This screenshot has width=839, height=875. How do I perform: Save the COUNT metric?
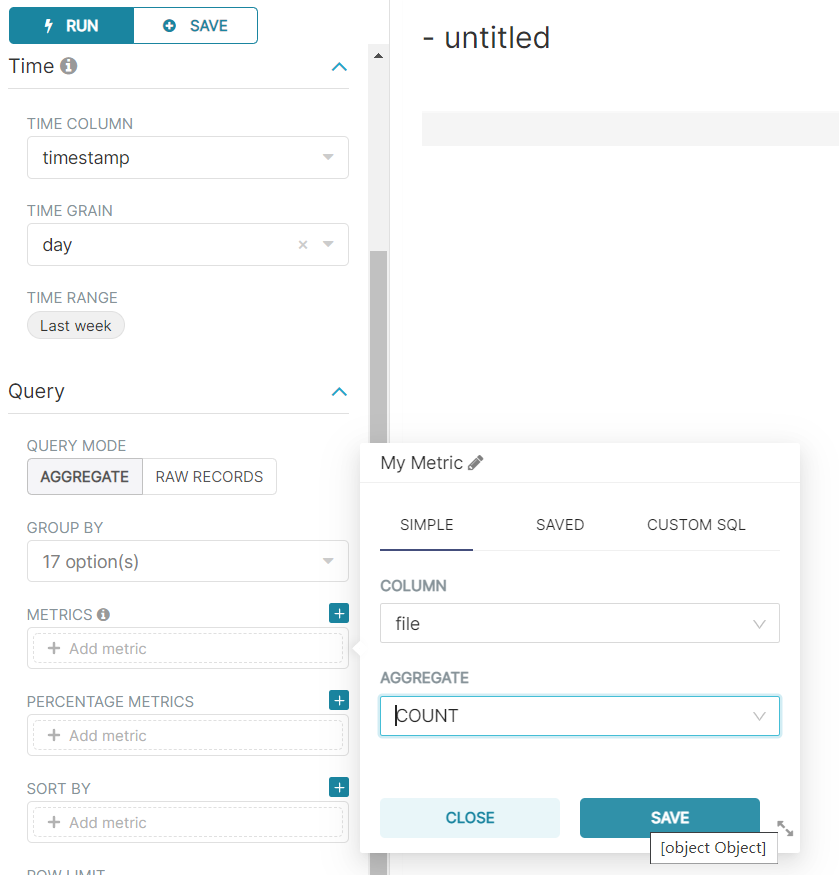(669, 817)
